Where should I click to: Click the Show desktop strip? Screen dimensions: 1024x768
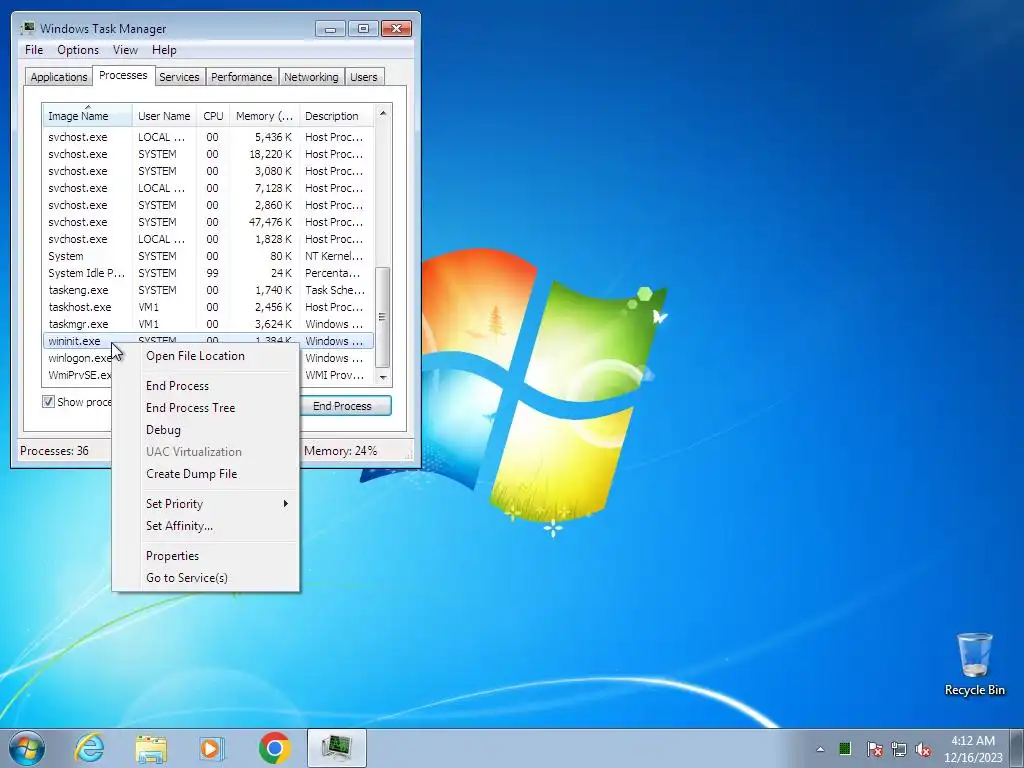1017,748
